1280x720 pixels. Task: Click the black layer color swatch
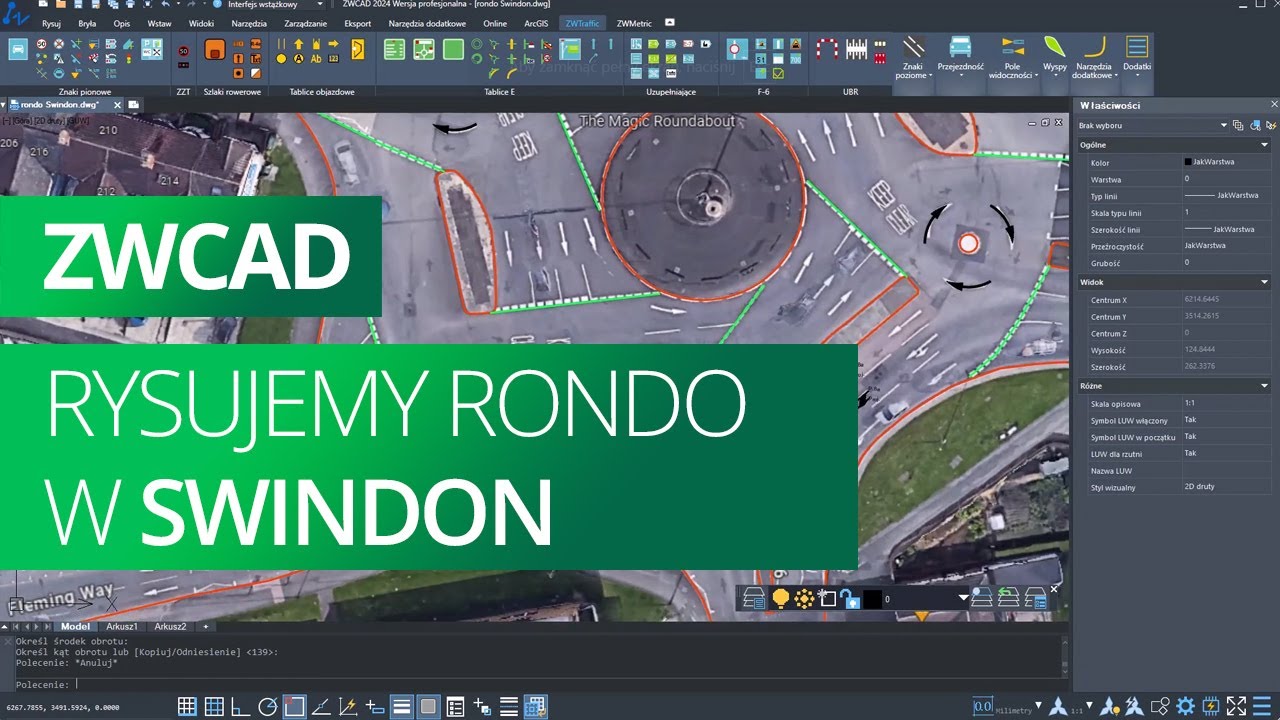[x=873, y=598]
